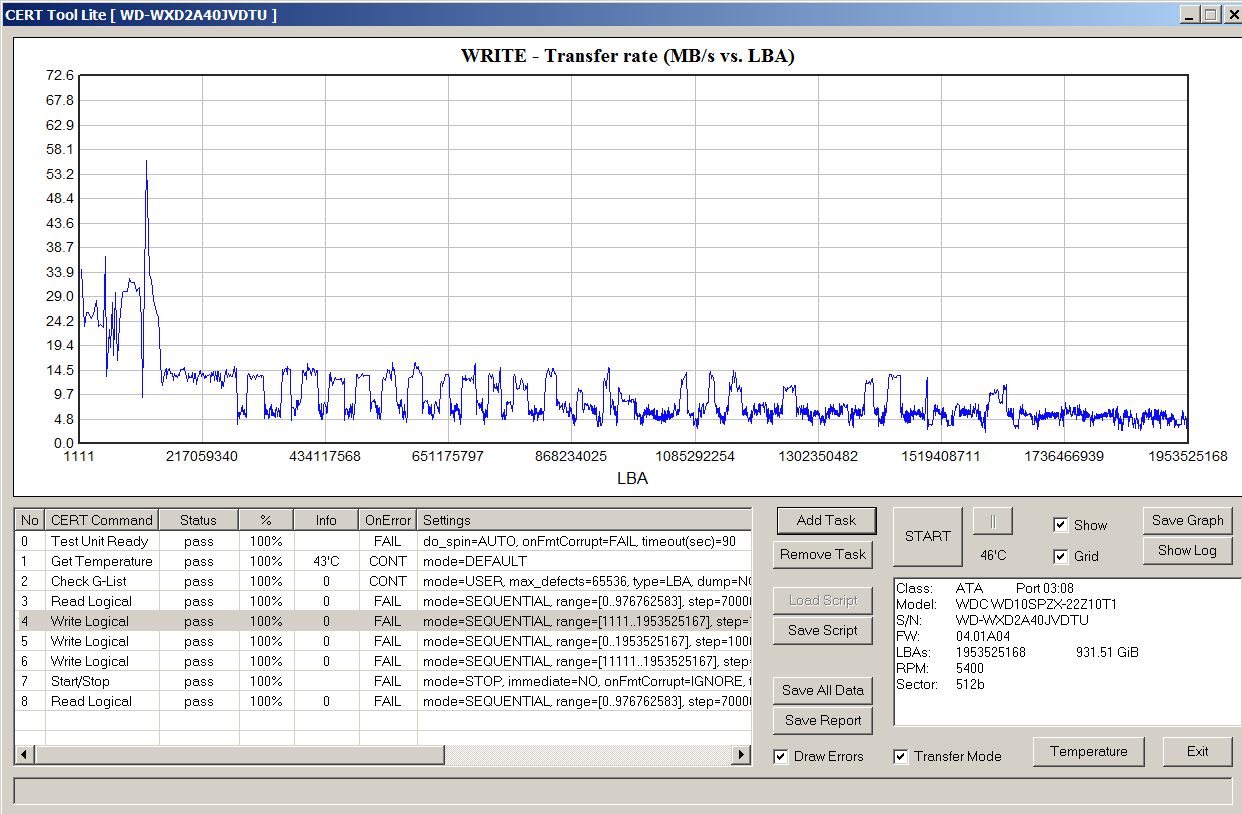The width and height of the screenshot is (1242, 814).
Task: Click the START button
Action: (x=928, y=536)
